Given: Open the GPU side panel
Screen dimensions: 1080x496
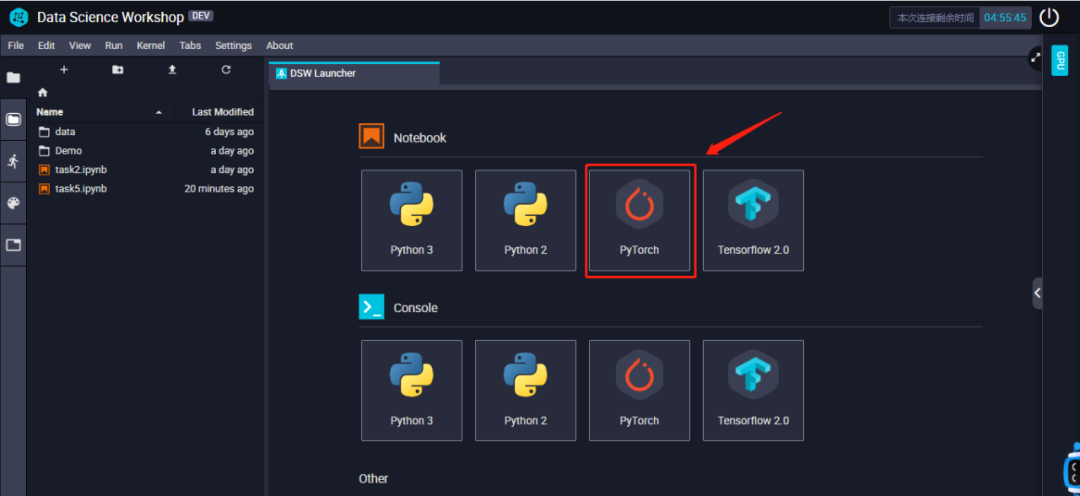Looking at the screenshot, I should click(x=1060, y=61).
